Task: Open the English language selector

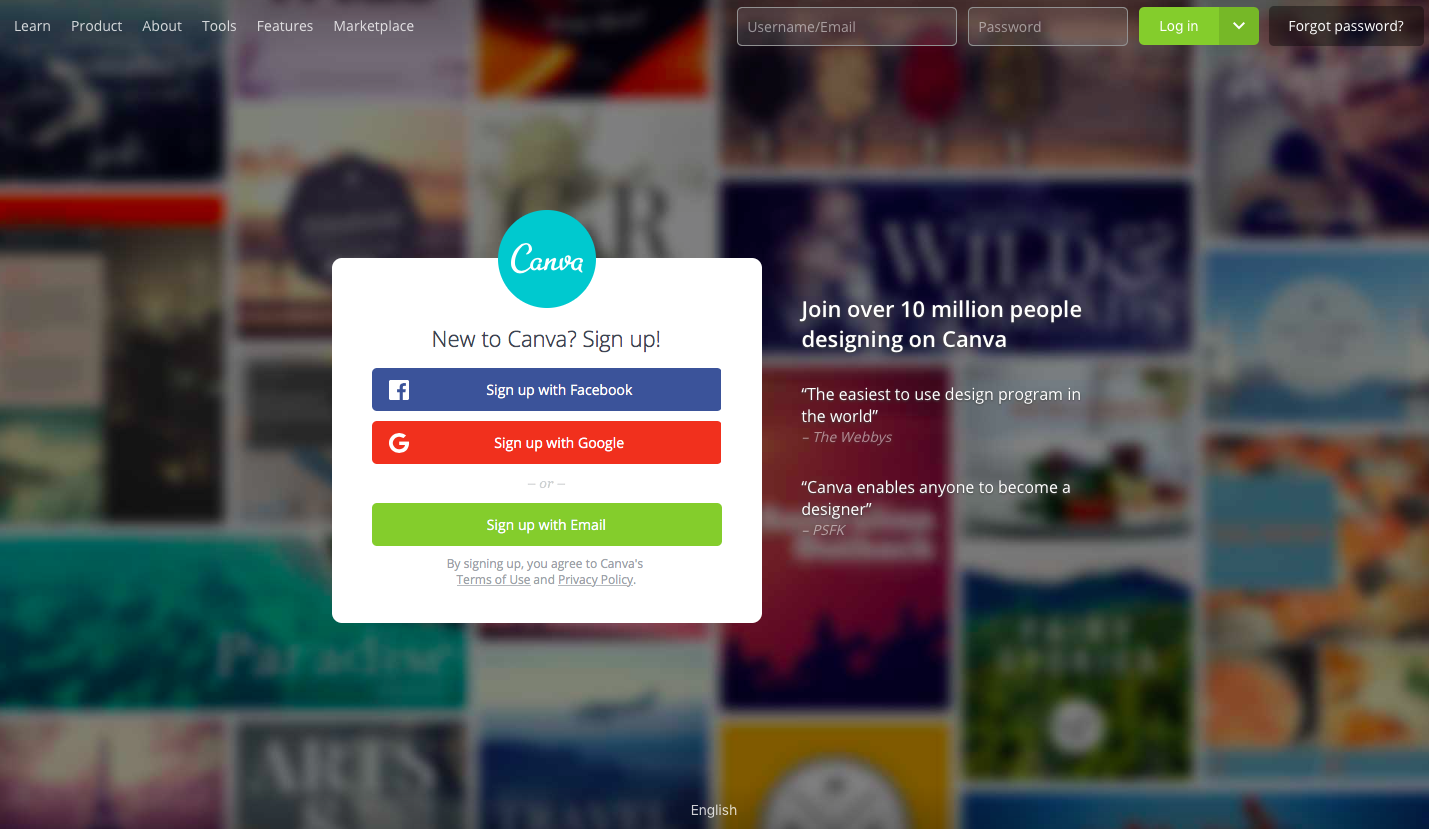Action: 714,810
